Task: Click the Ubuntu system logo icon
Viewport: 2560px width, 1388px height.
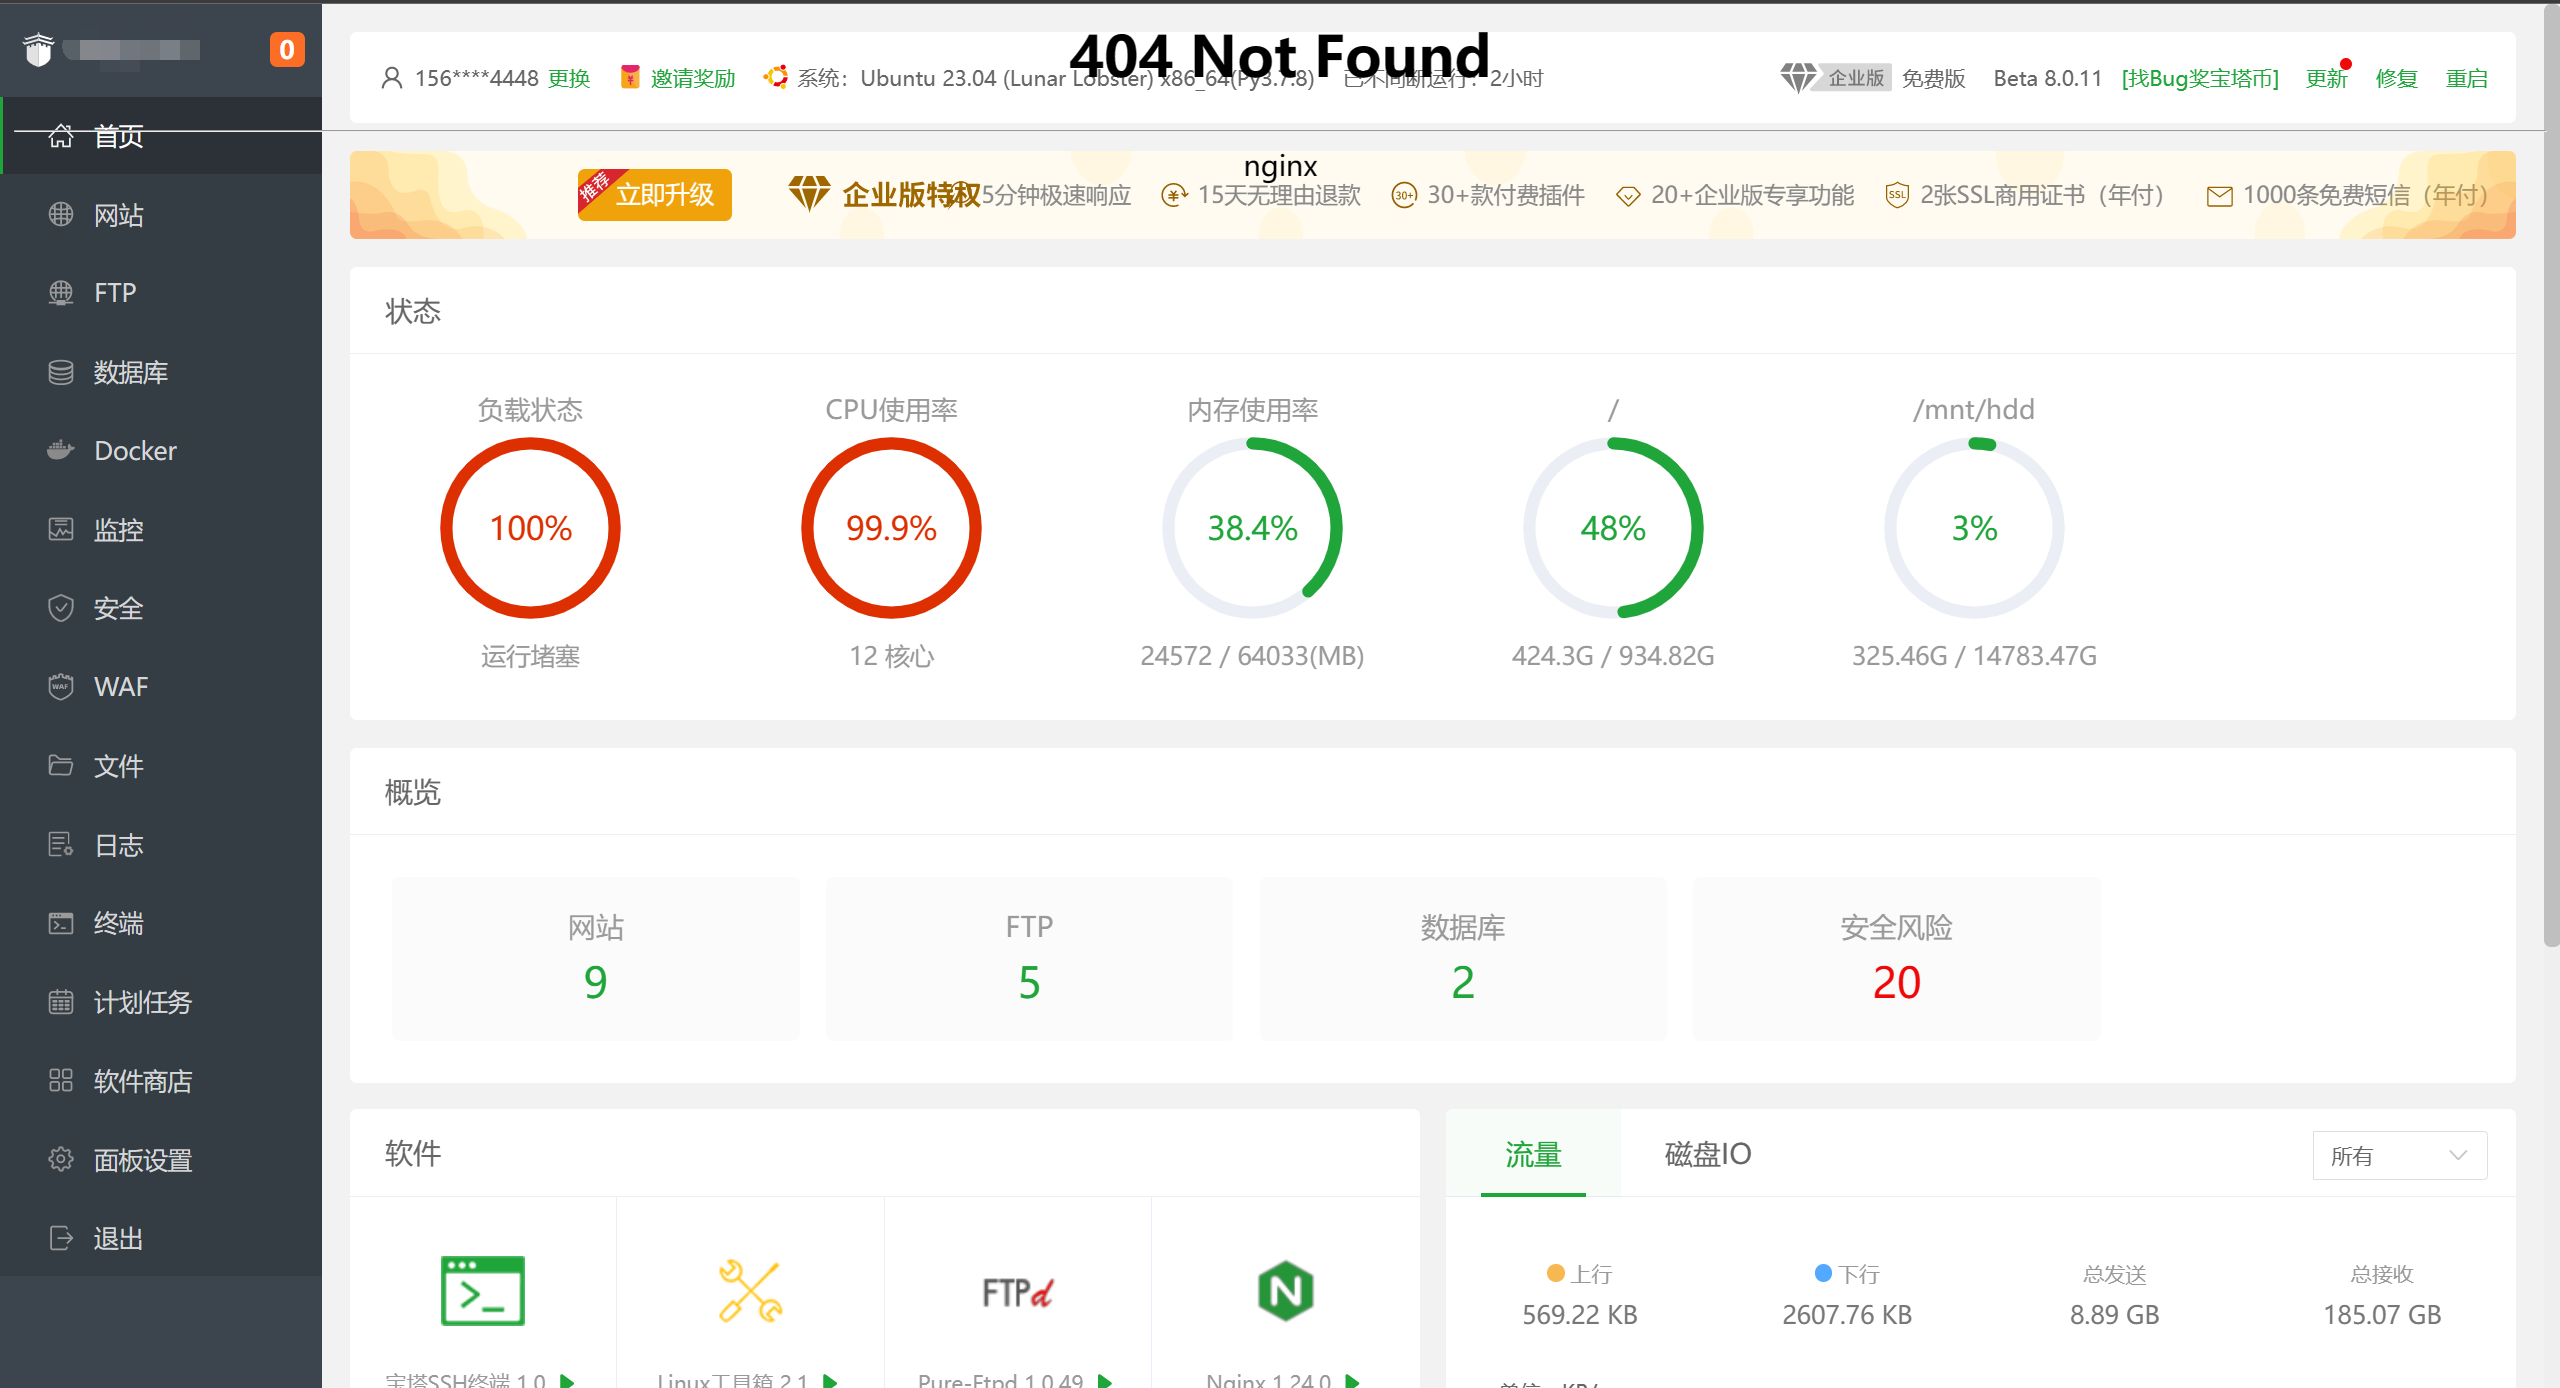Action: point(775,77)
